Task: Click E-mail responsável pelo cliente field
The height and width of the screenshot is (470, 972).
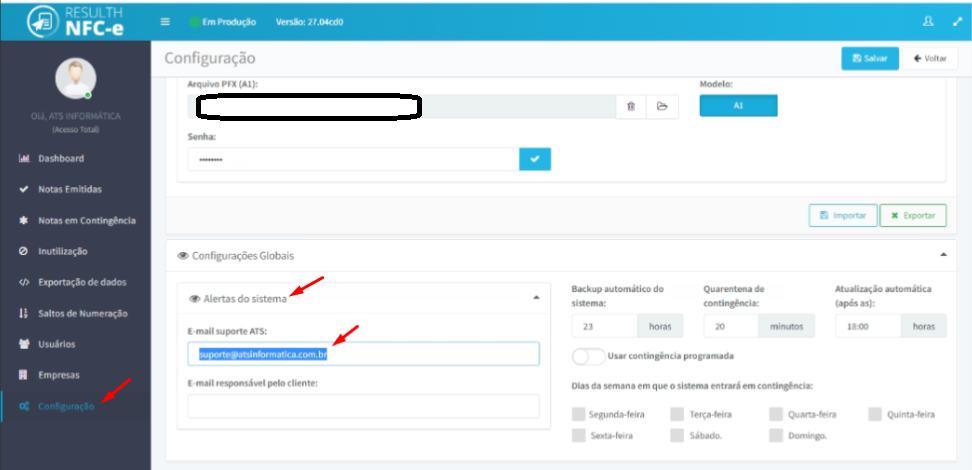Action: 363,407
